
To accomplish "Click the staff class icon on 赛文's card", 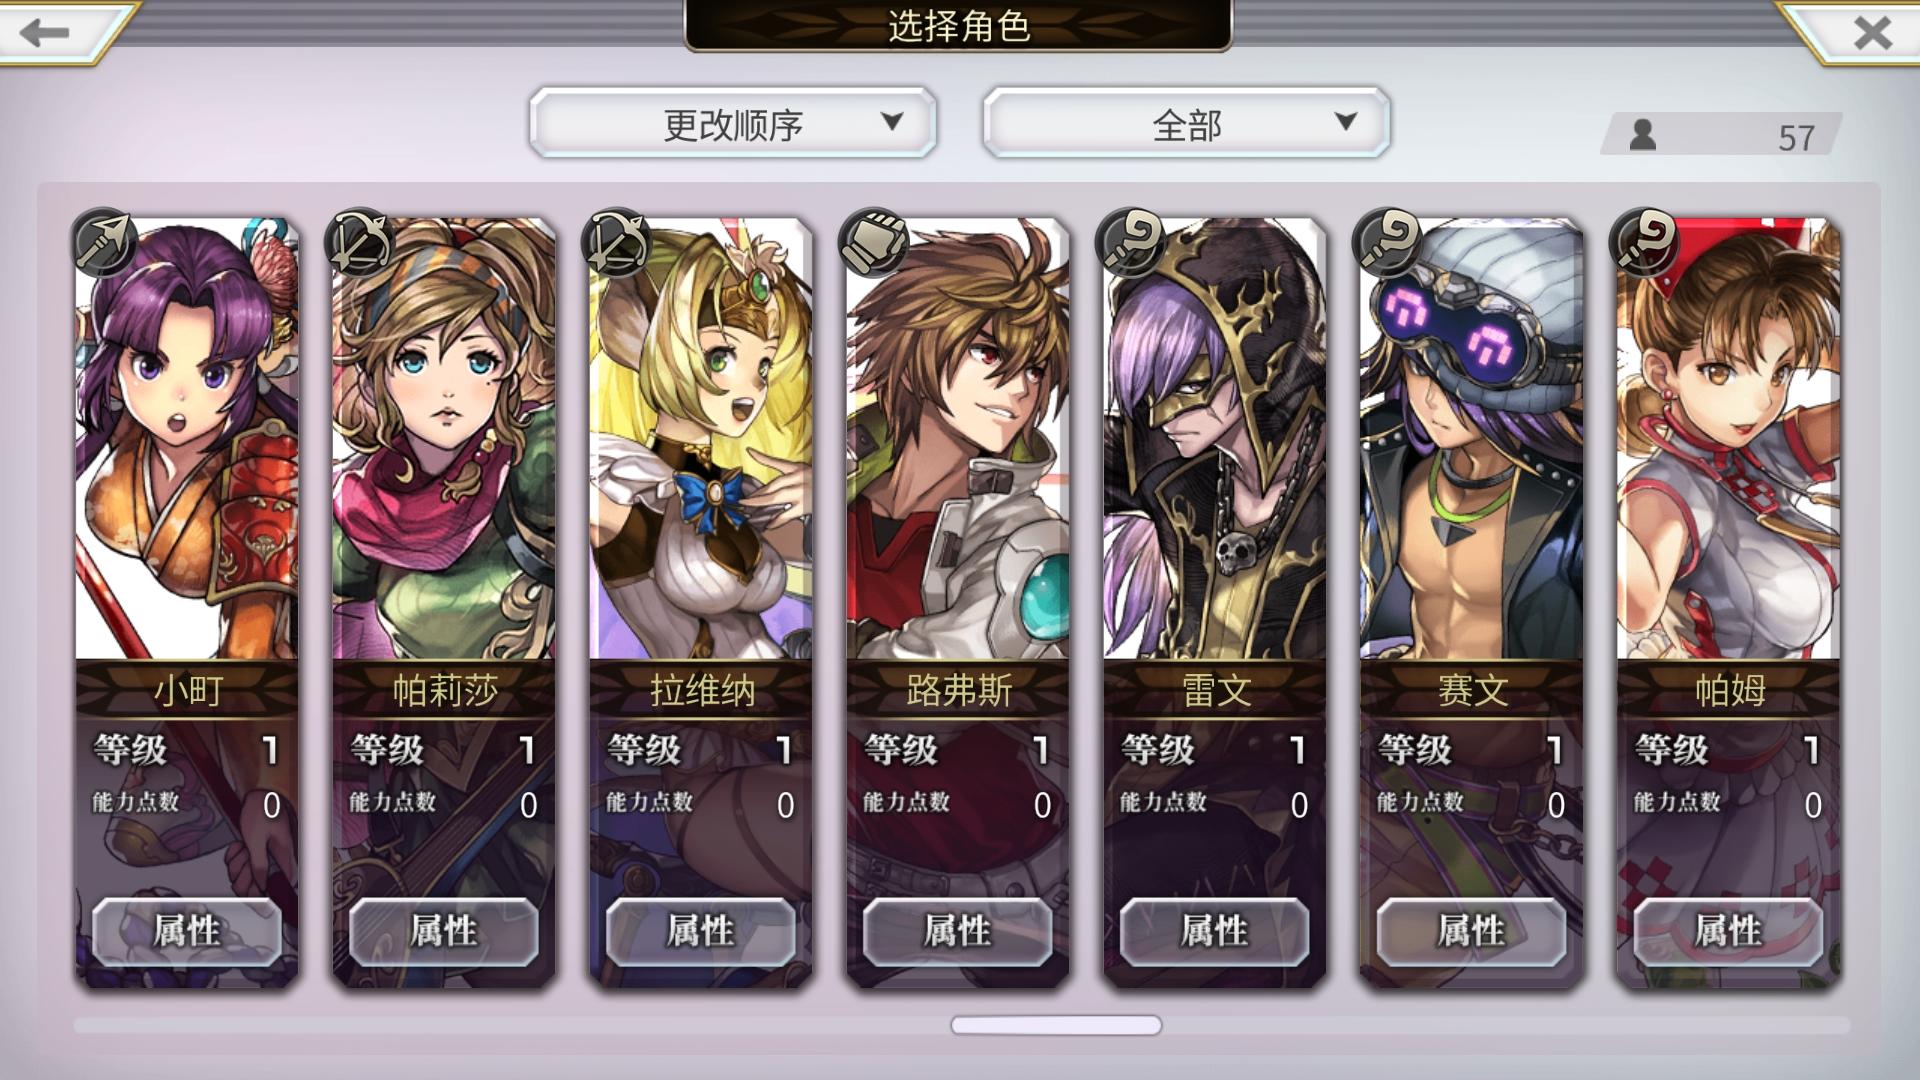I will [1389, 242].
